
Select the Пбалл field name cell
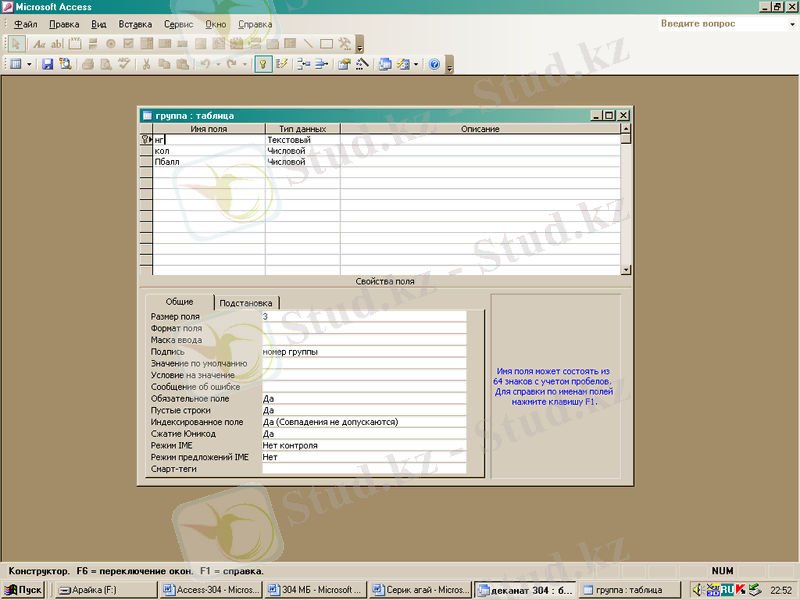coord(208,161)
